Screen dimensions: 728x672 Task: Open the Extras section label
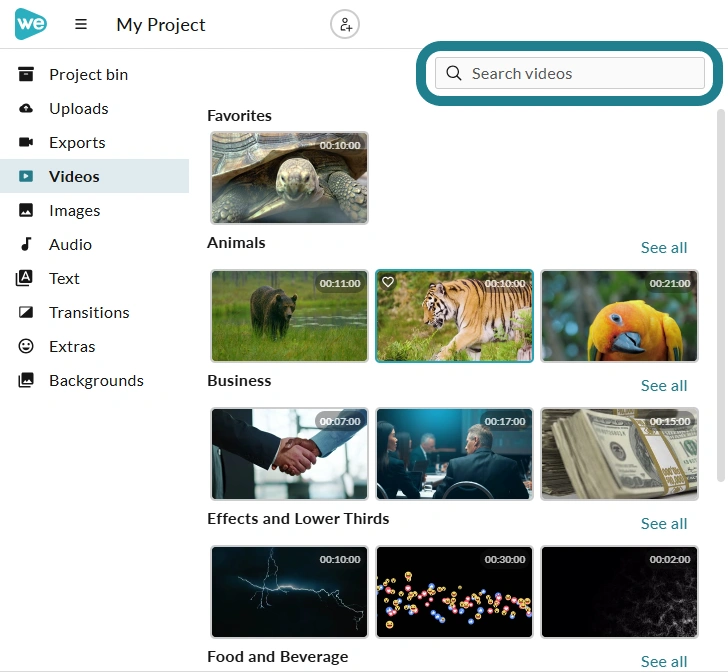click(x=72, y=346)
